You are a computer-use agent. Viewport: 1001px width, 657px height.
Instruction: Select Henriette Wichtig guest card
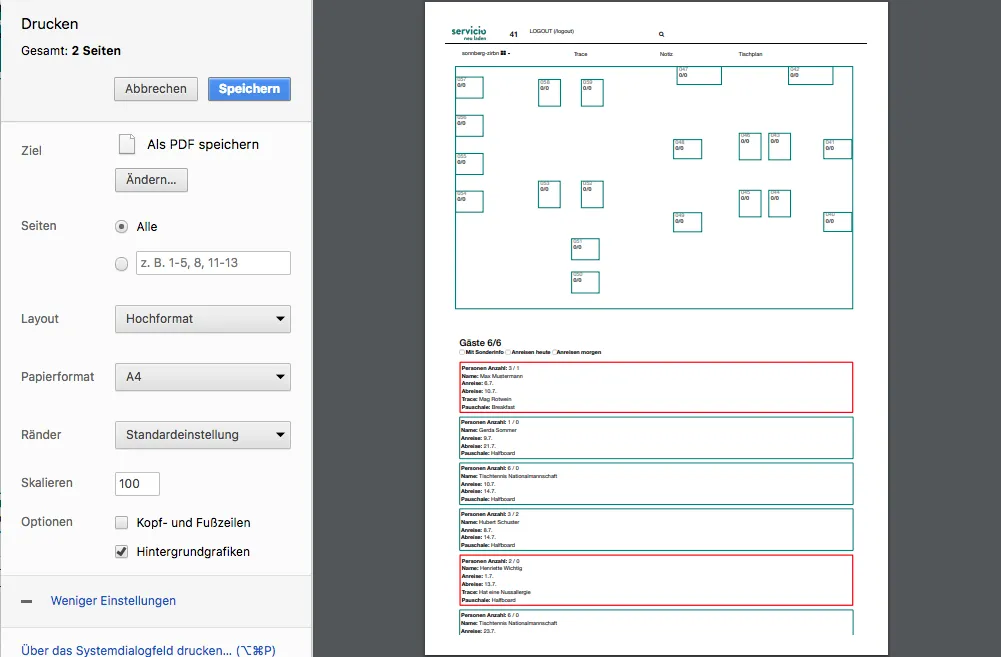pos(656,580)
